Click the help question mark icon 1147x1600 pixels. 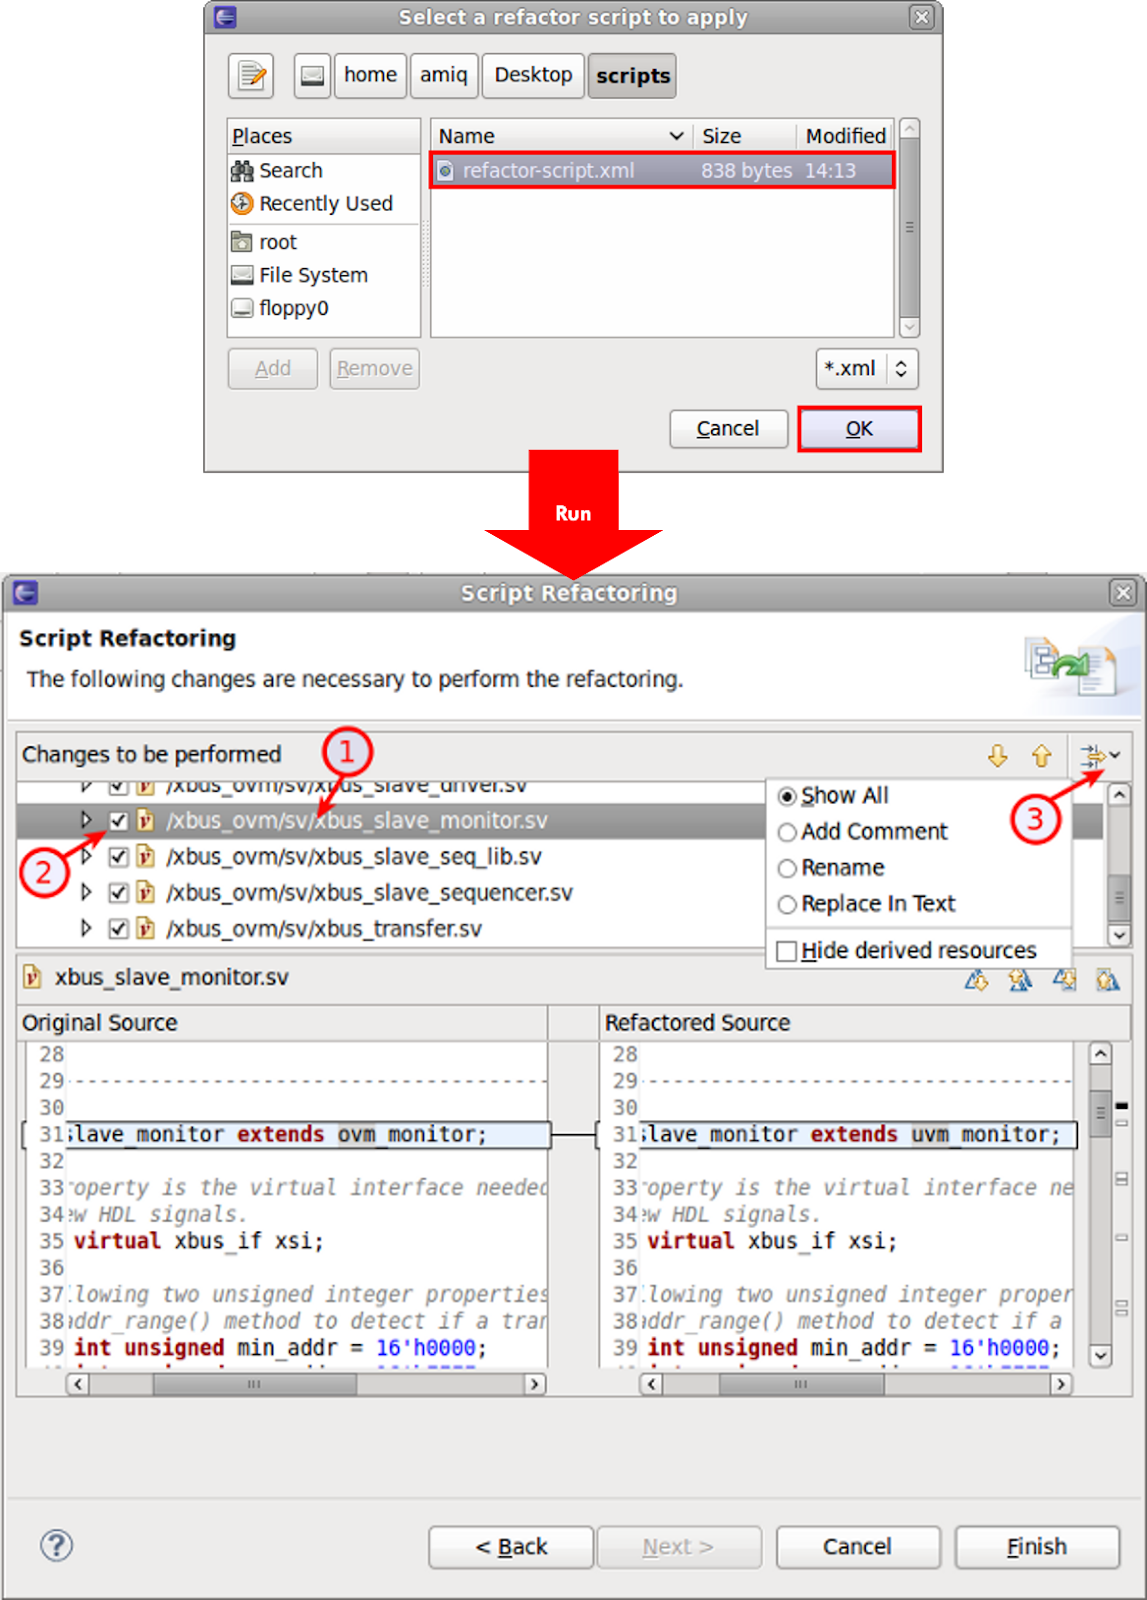click(x=57, y=1545)
